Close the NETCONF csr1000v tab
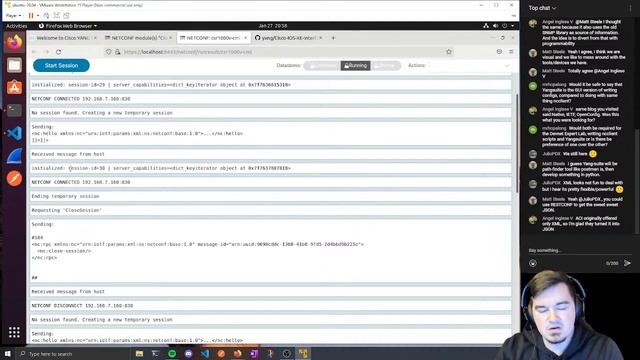640x360 pixels. point(245,38)
